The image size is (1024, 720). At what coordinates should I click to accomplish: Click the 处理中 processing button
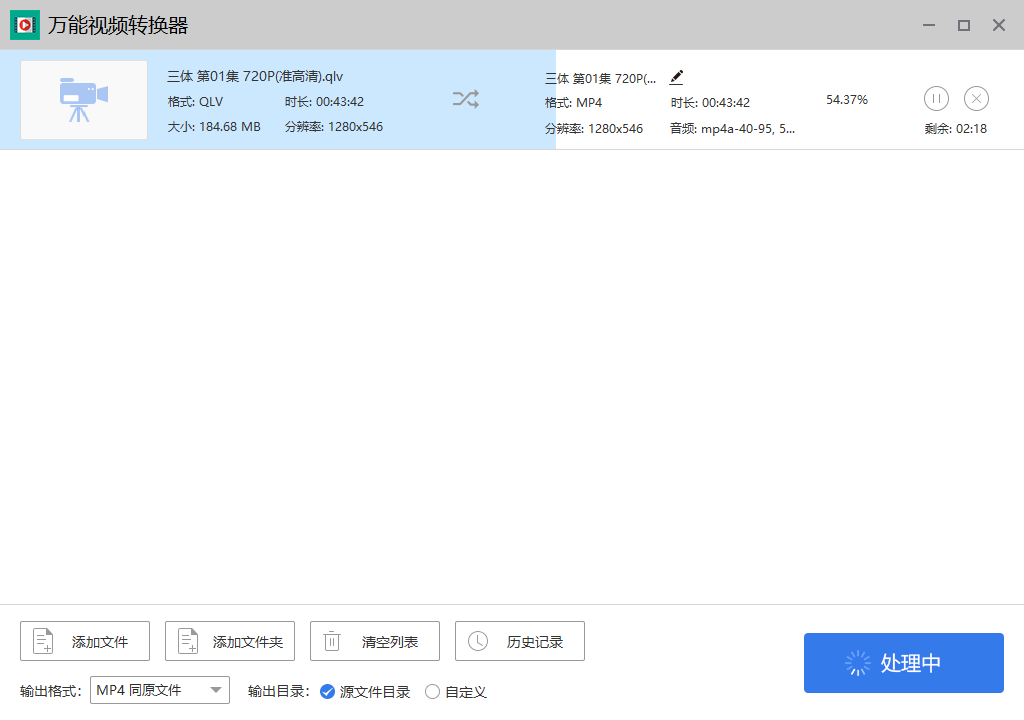(x=904, y=663)
